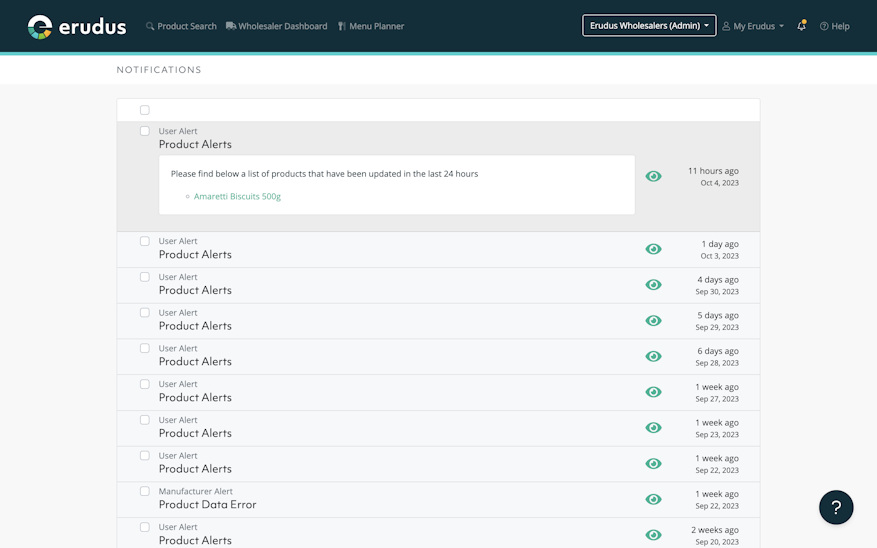The height and width of the screenshot is (548, 877).
Task: Click the eye icon for Sep 29 alert
Action: tap(653, 320)
